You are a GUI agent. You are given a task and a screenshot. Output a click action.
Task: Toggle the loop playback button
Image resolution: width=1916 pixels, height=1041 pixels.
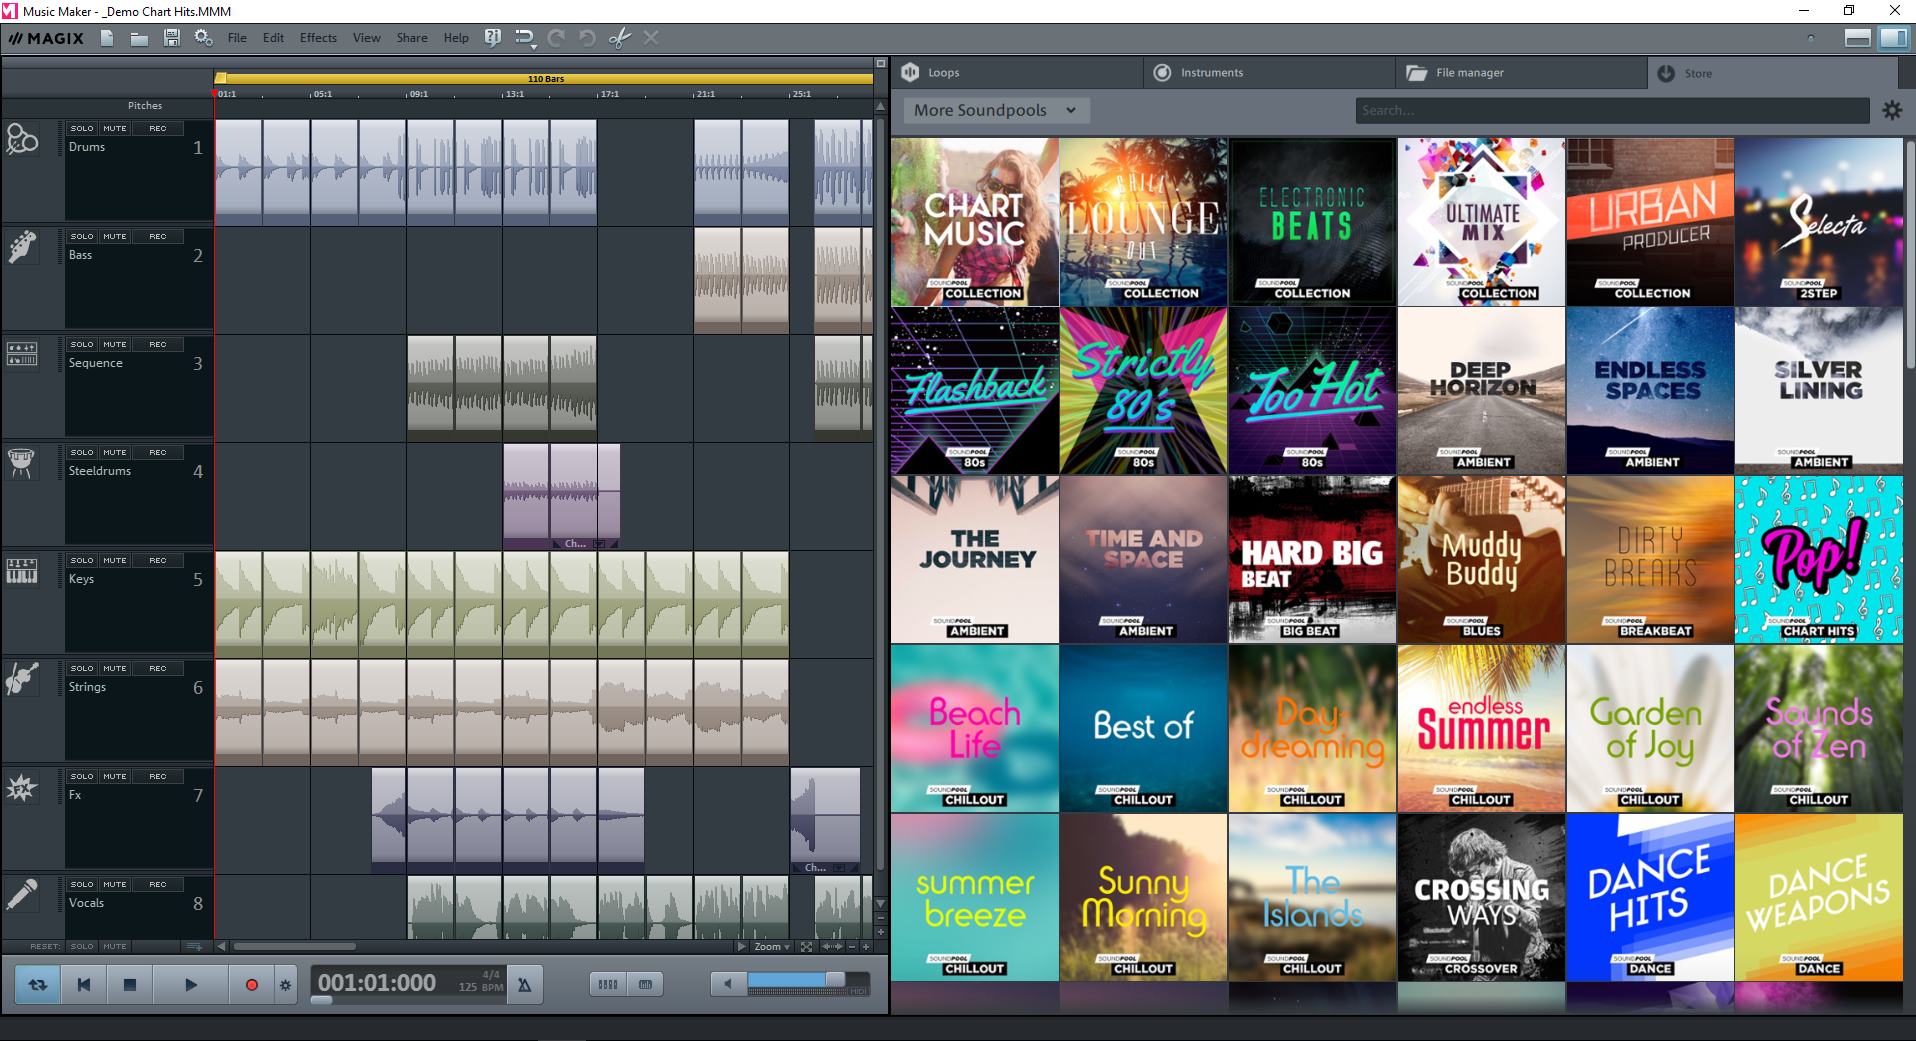[38, 985]
